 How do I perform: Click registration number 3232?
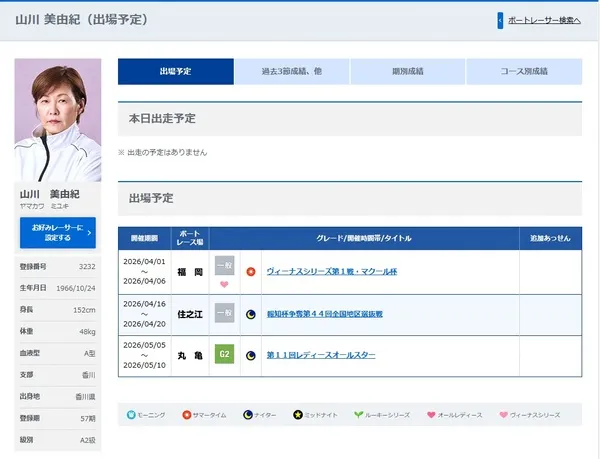click(x=87, y=267)
